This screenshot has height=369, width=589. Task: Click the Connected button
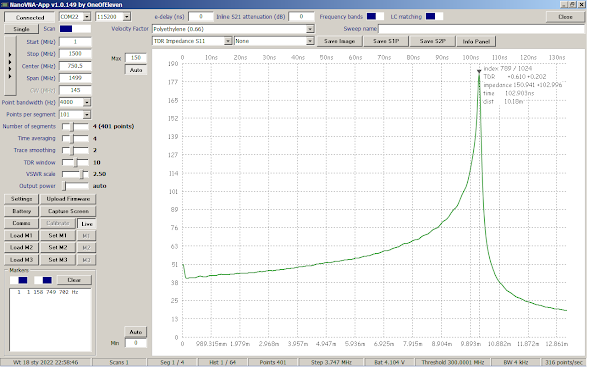[30, 17]
